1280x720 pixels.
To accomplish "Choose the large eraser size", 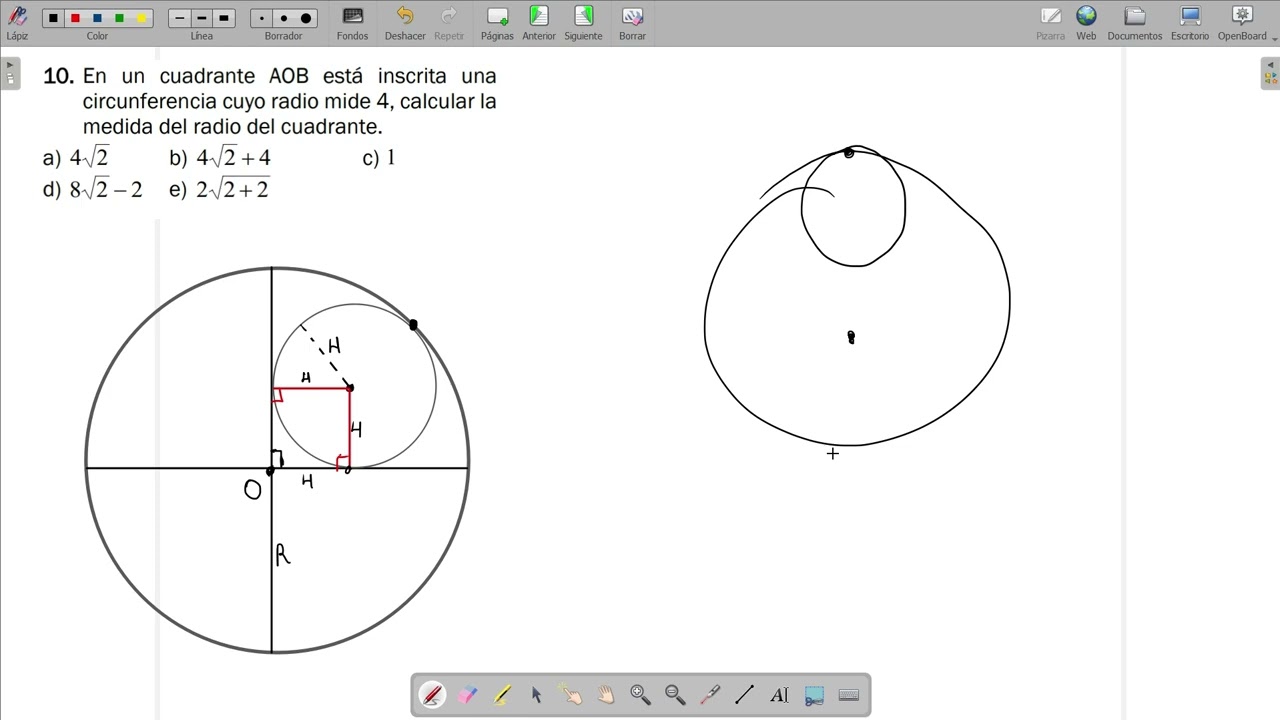I will [306, 18].
